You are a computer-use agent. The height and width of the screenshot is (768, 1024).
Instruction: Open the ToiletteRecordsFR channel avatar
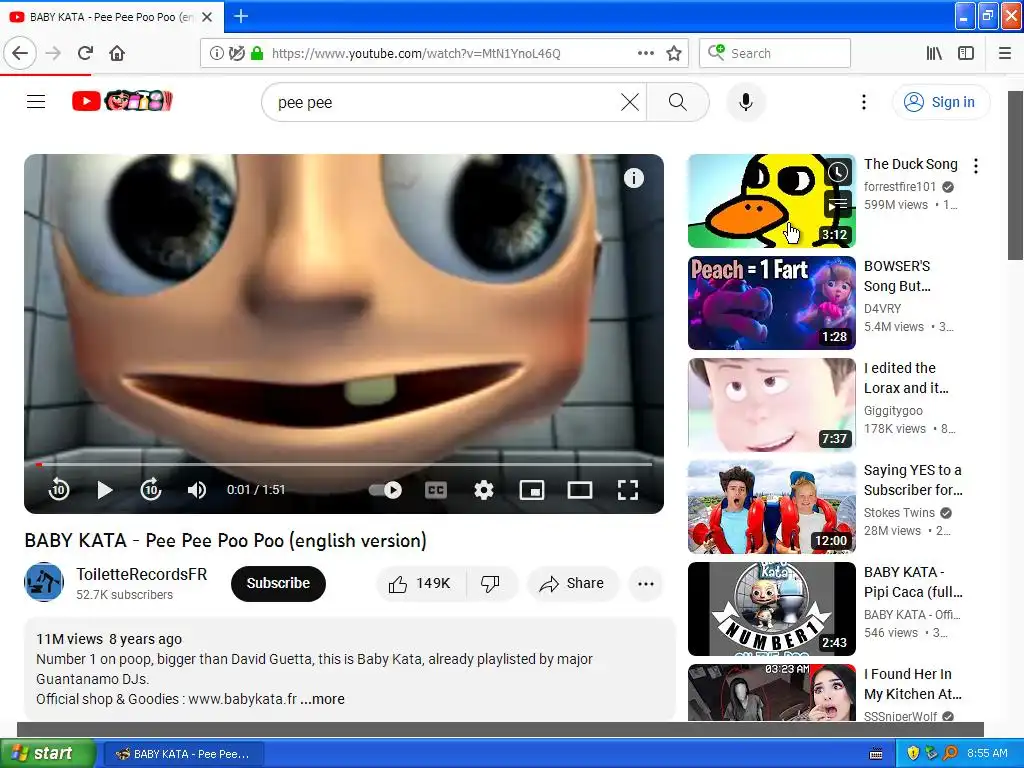pyautogui.click(x=44, y=582)
